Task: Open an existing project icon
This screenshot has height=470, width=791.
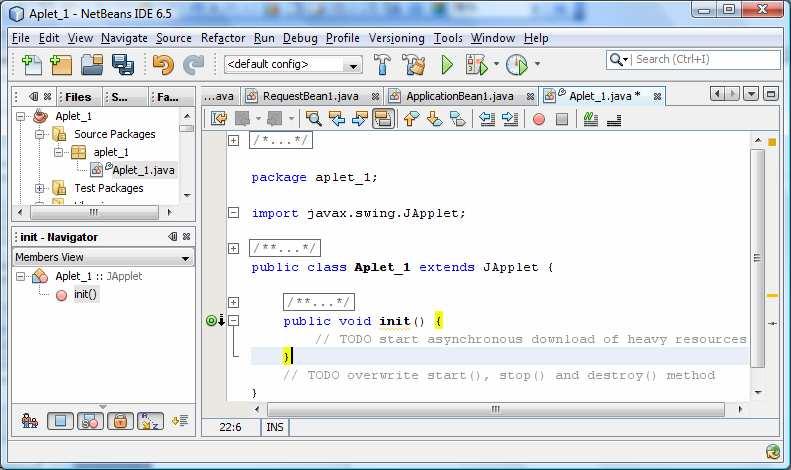Action: (x=92, y=65)
